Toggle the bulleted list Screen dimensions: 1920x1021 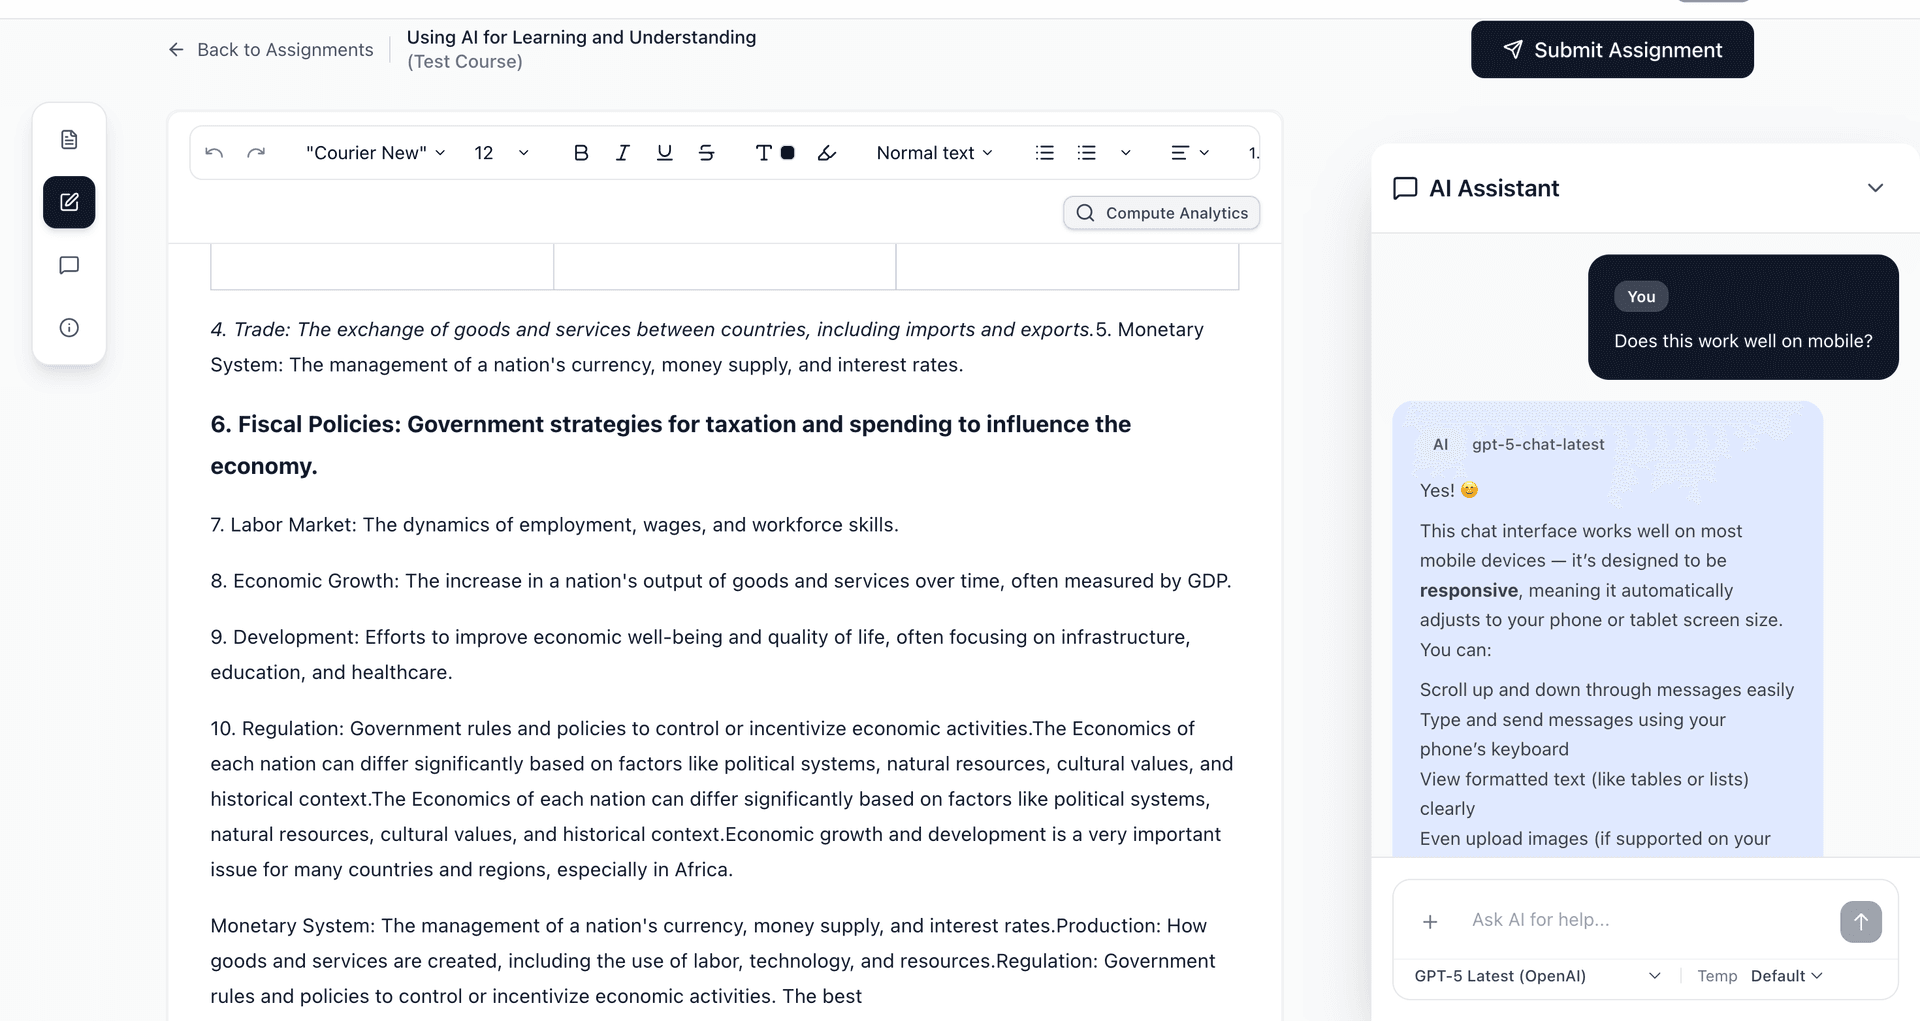[1044, 152]
